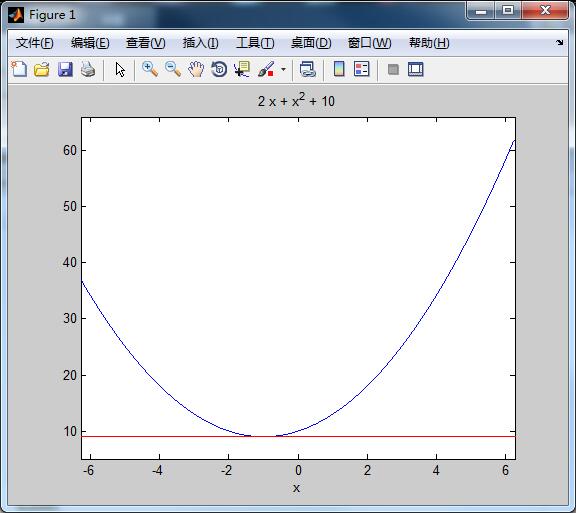
Task: Turn on the Data Cursor tool
Action: click(x=242, y=69)
